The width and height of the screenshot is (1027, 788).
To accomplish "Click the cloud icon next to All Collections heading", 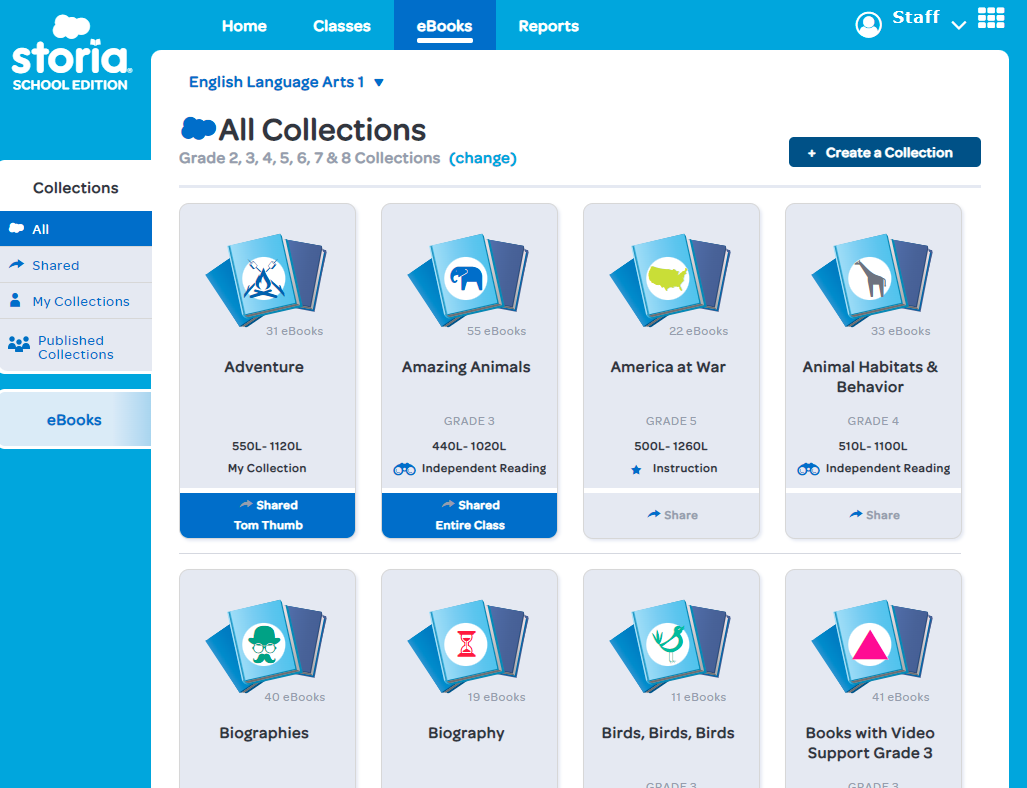I will (x=198, y=128).
